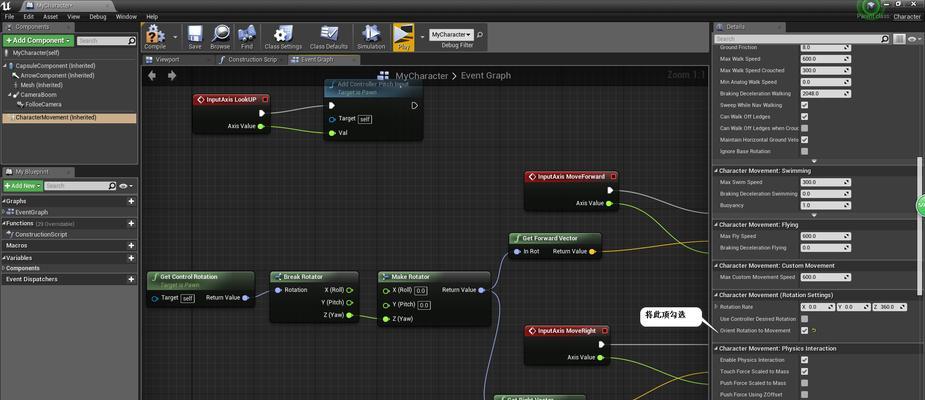Viewport: 925px width, 400px height.
Task: Toggle Sweep While Nav Walking checkbox
Action: point(804,105)
